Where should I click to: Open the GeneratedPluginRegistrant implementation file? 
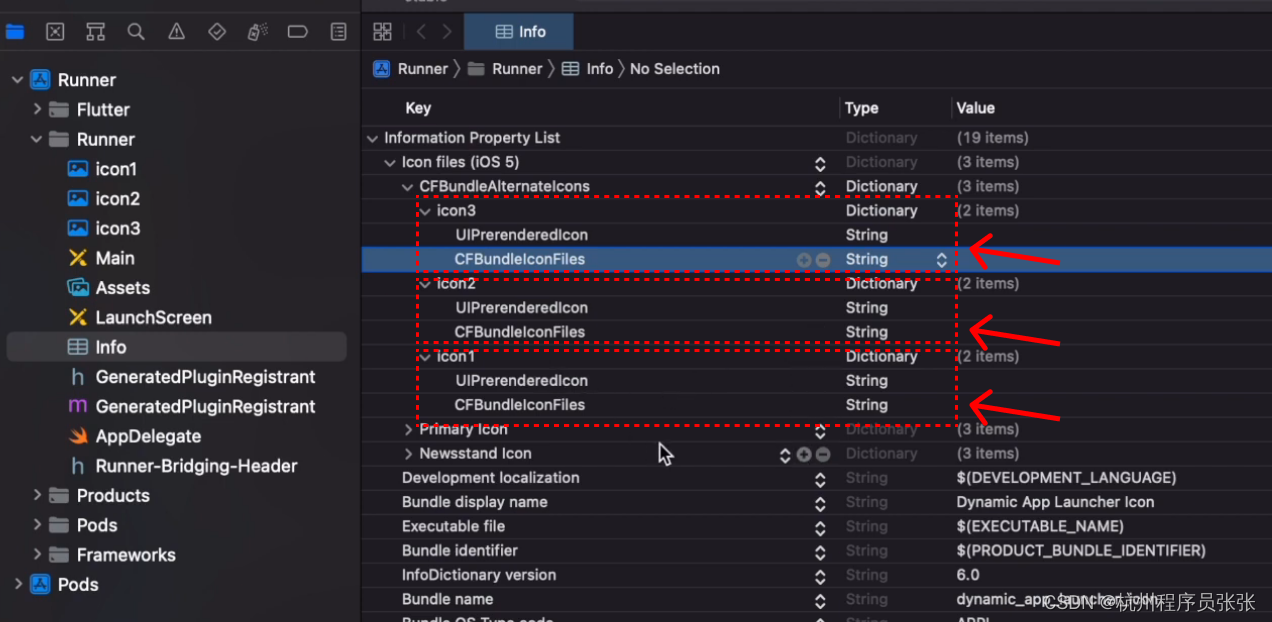tap(191, 406)
